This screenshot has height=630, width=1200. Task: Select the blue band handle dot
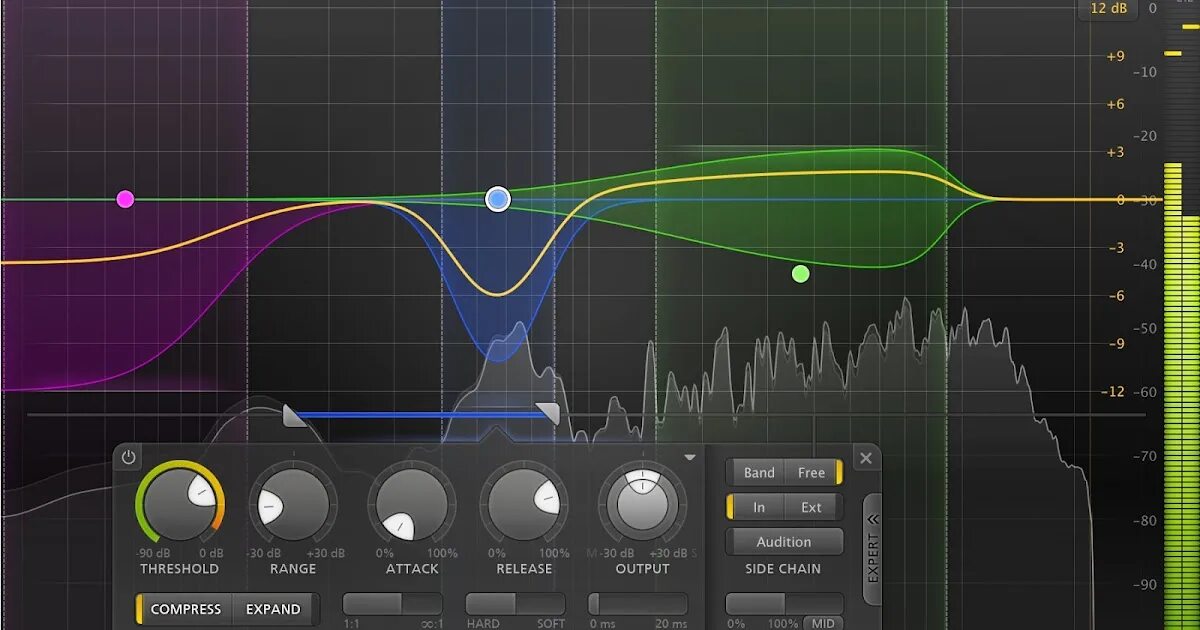[x=498, y=199]
